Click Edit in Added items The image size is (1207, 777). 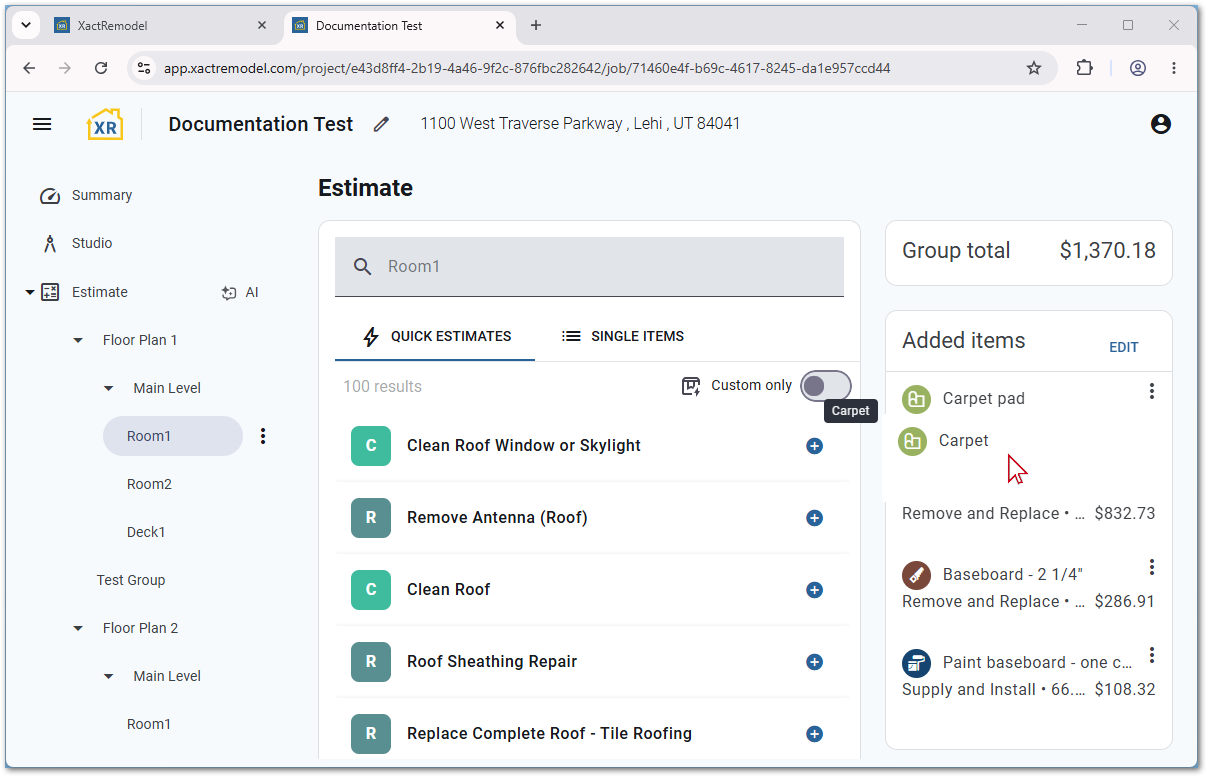point(1124,347)
